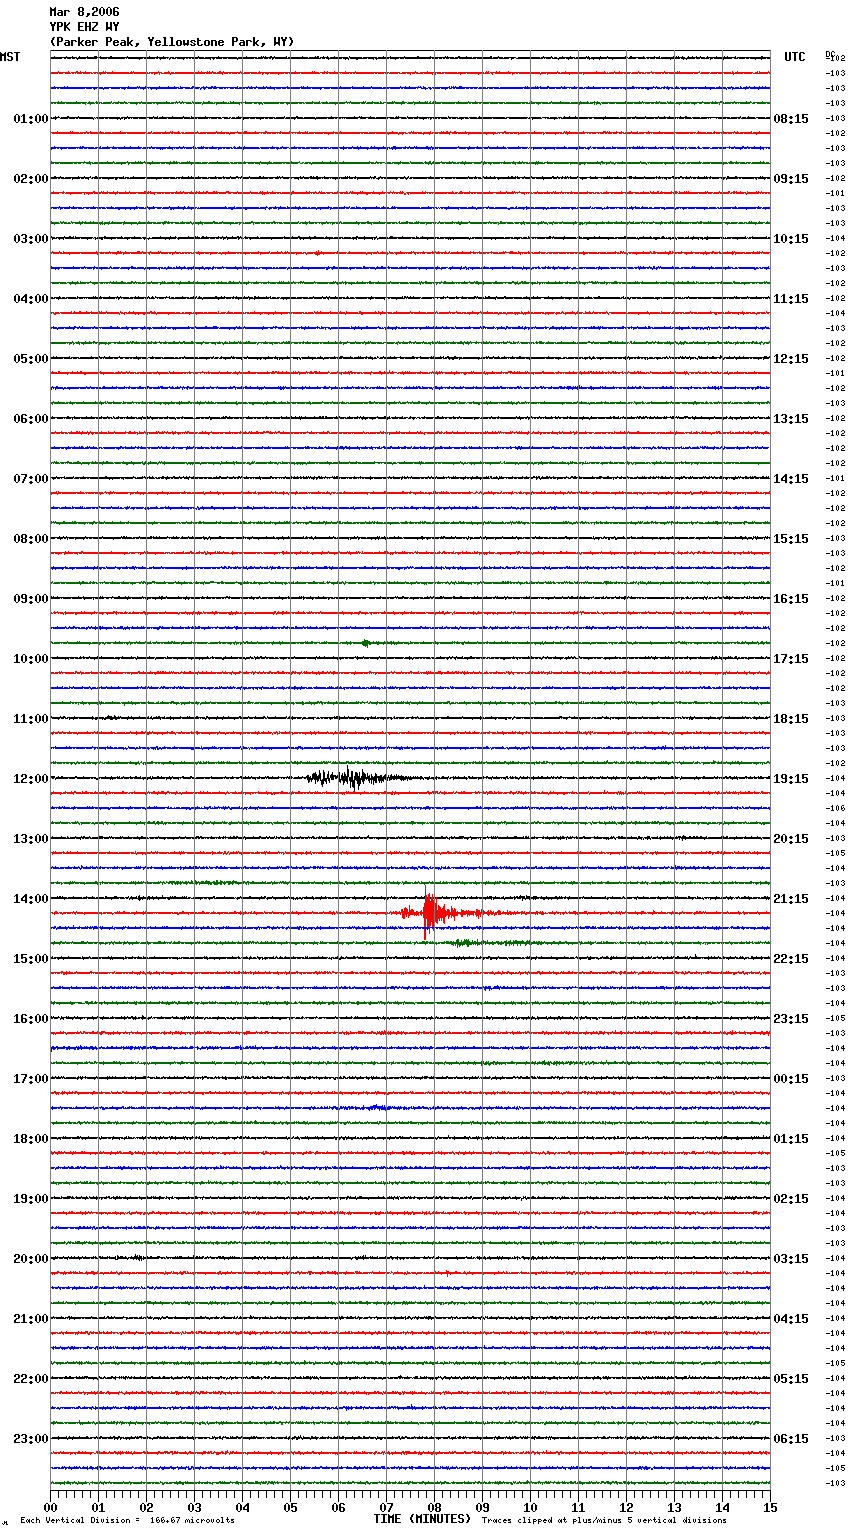This screenshot has height=1534, width=850.
Task: Pick the 04:15 UTC time label
Action: (x=791, y=1319)
